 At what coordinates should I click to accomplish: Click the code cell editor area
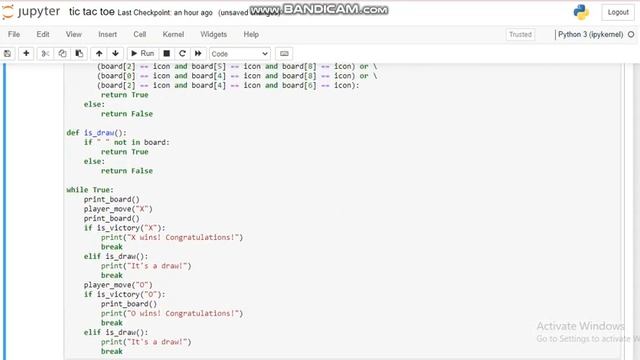pos(342,211)
